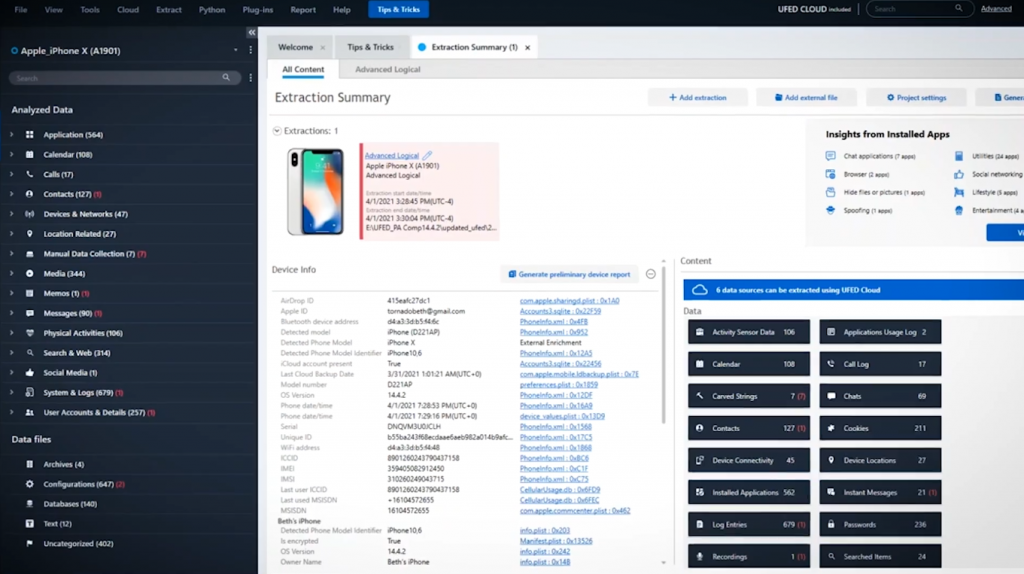1024x574 pixels.
Task: Click the Databases icon in Data files
Action: 29,503
